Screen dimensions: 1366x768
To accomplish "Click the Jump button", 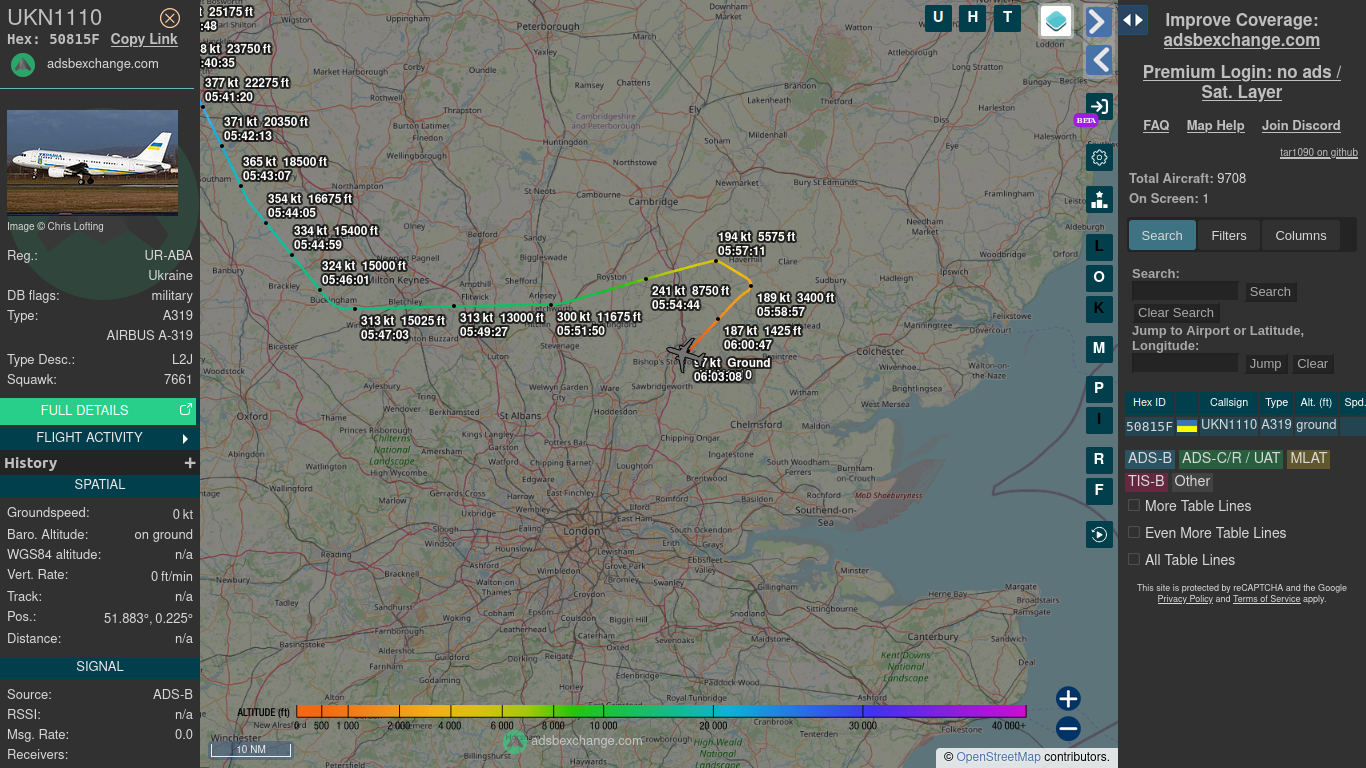I will pos(1265,364).
